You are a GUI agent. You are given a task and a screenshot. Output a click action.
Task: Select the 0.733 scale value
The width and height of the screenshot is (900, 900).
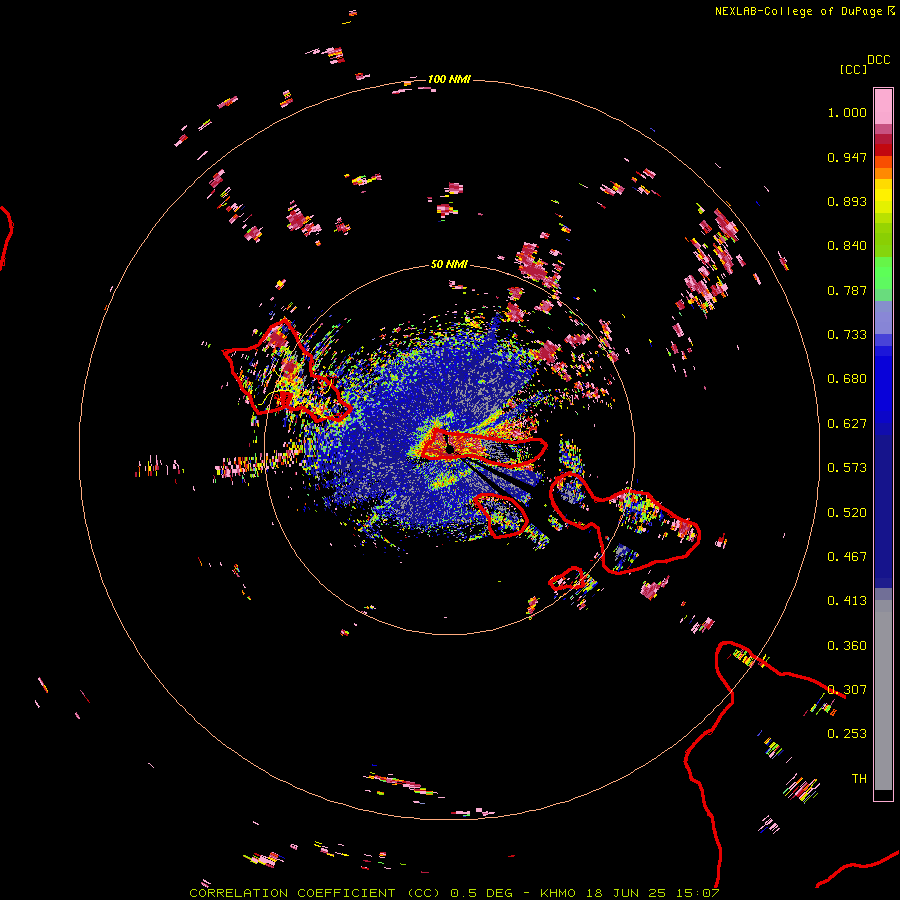coord(847,335)
